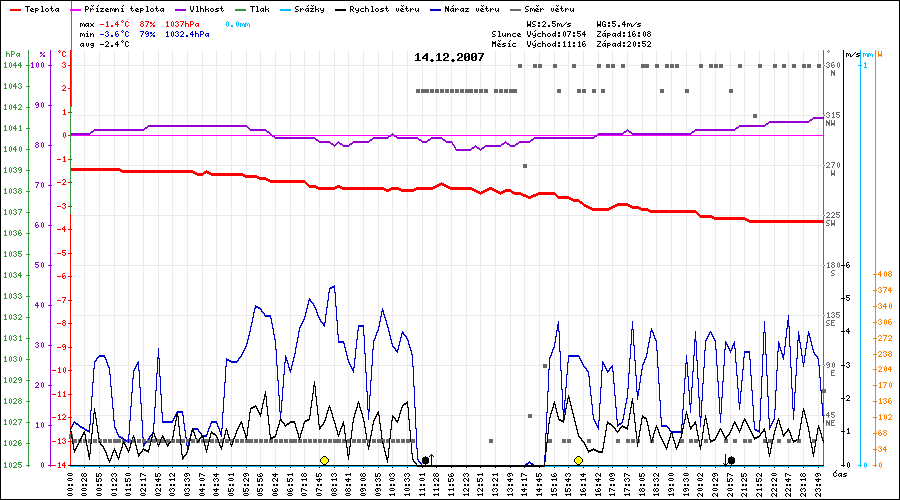Click the 180 S wind direction label
The image size is (900, 500).
(833, 269)
